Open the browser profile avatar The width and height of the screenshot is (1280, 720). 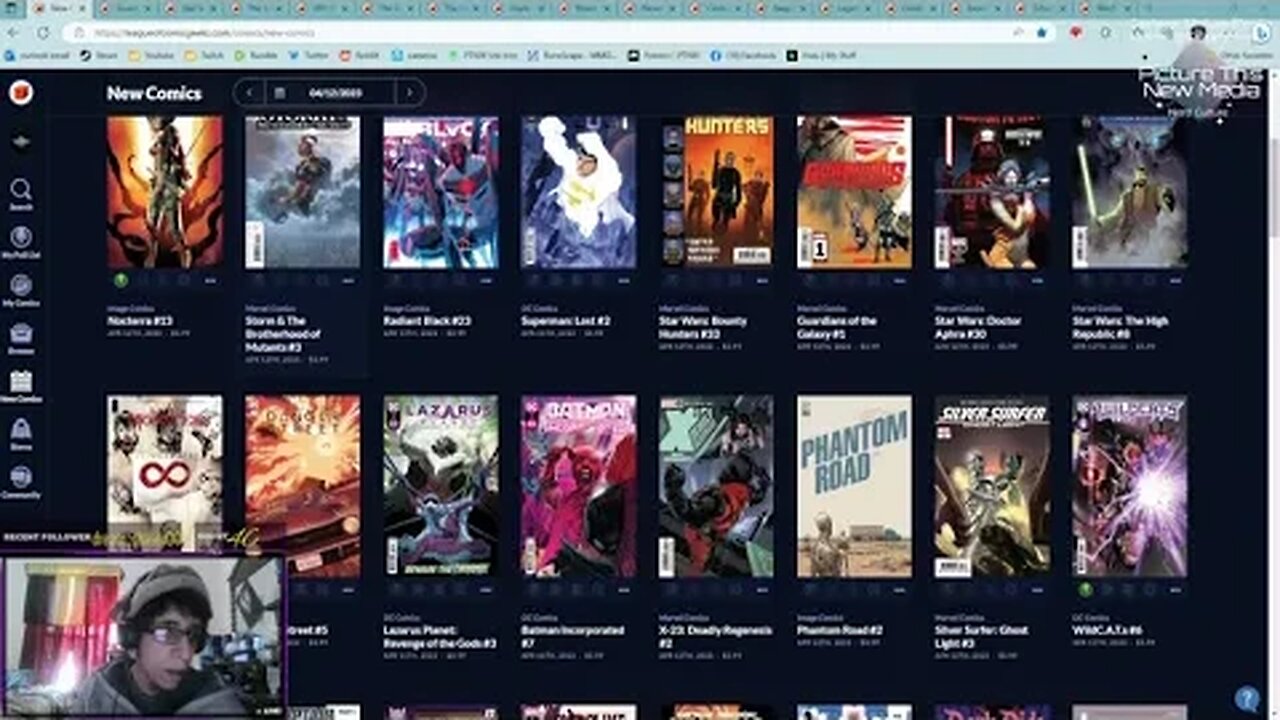tap(1198, 32)
